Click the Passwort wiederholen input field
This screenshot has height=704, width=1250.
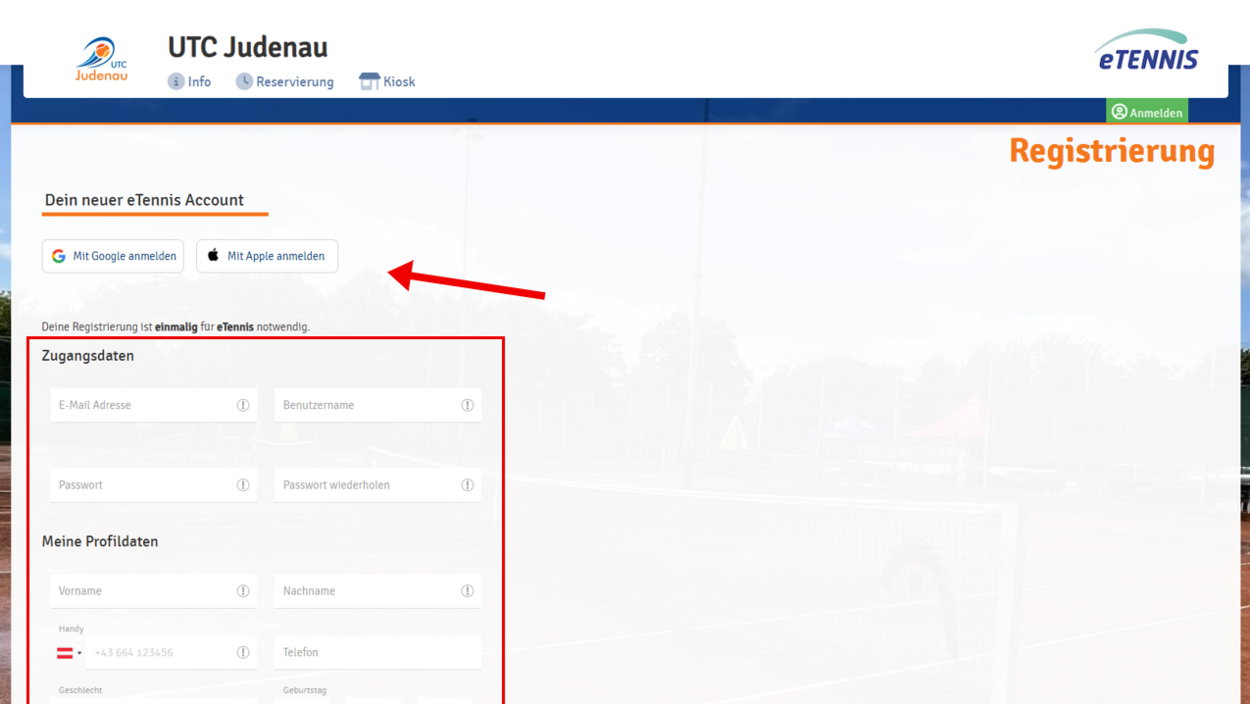tap(367, 485)
